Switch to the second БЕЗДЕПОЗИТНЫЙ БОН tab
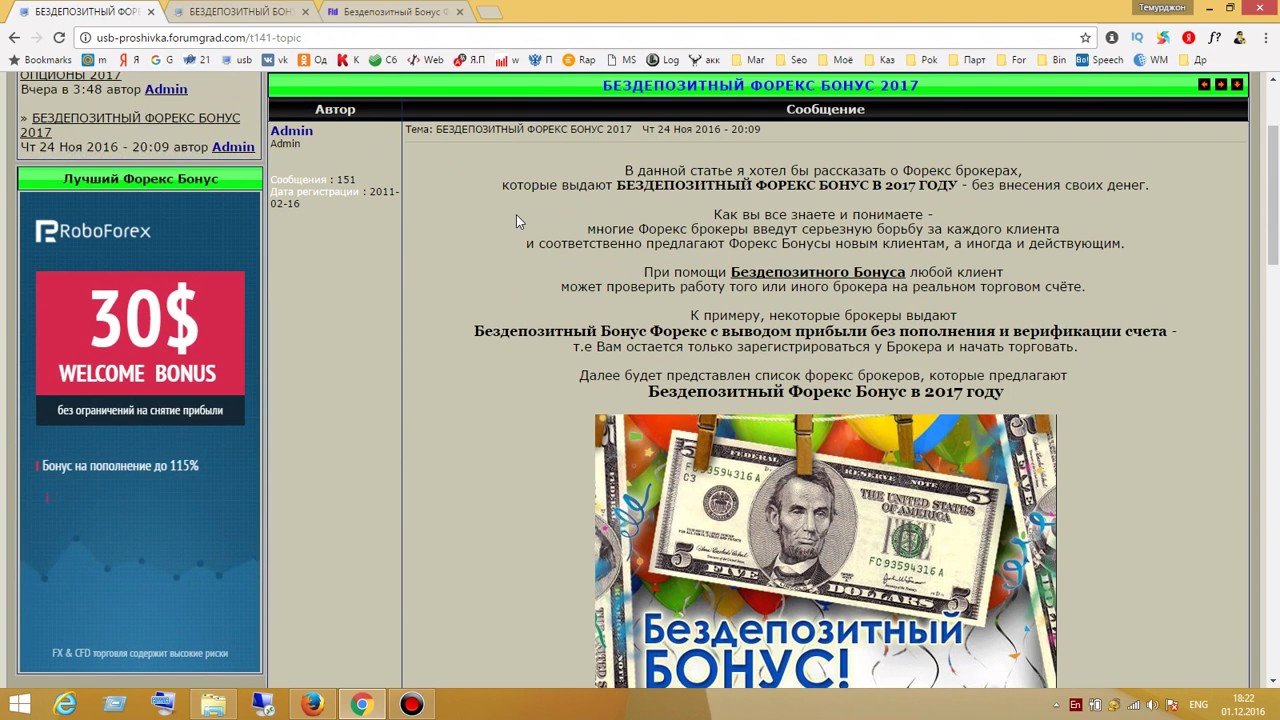1280x720 pixels. coord(240,12)
